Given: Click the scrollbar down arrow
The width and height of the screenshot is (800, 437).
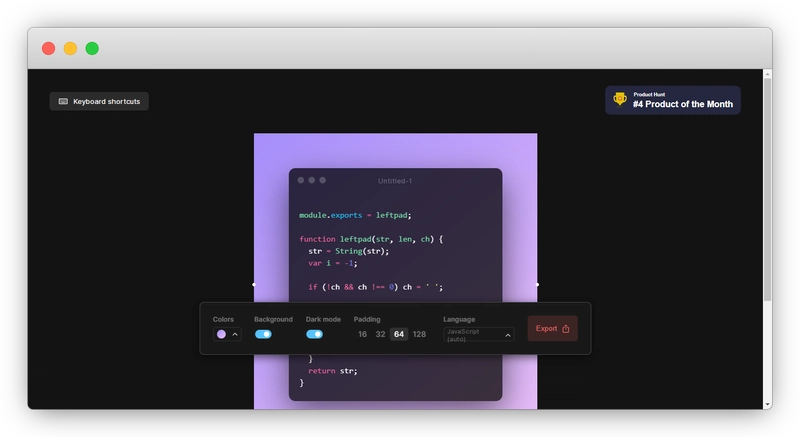Looking at the screenshot, I should [767, 404].
